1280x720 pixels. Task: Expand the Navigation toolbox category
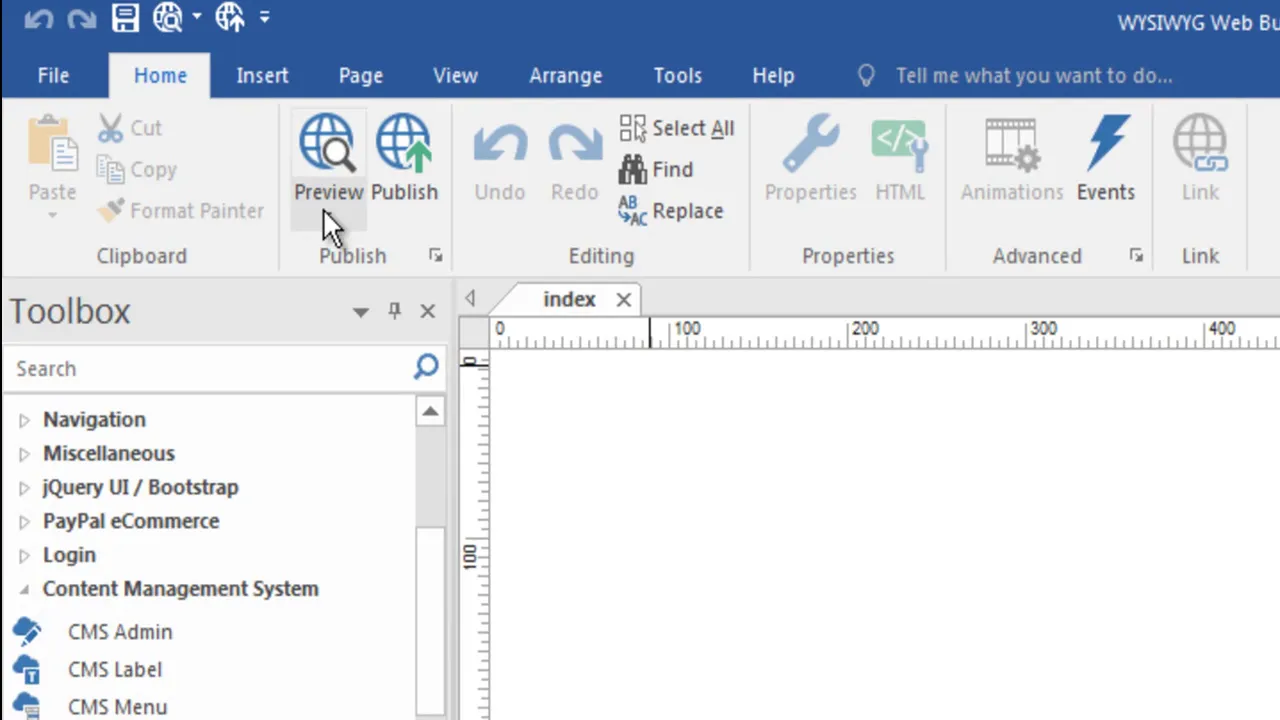(25, 420)
